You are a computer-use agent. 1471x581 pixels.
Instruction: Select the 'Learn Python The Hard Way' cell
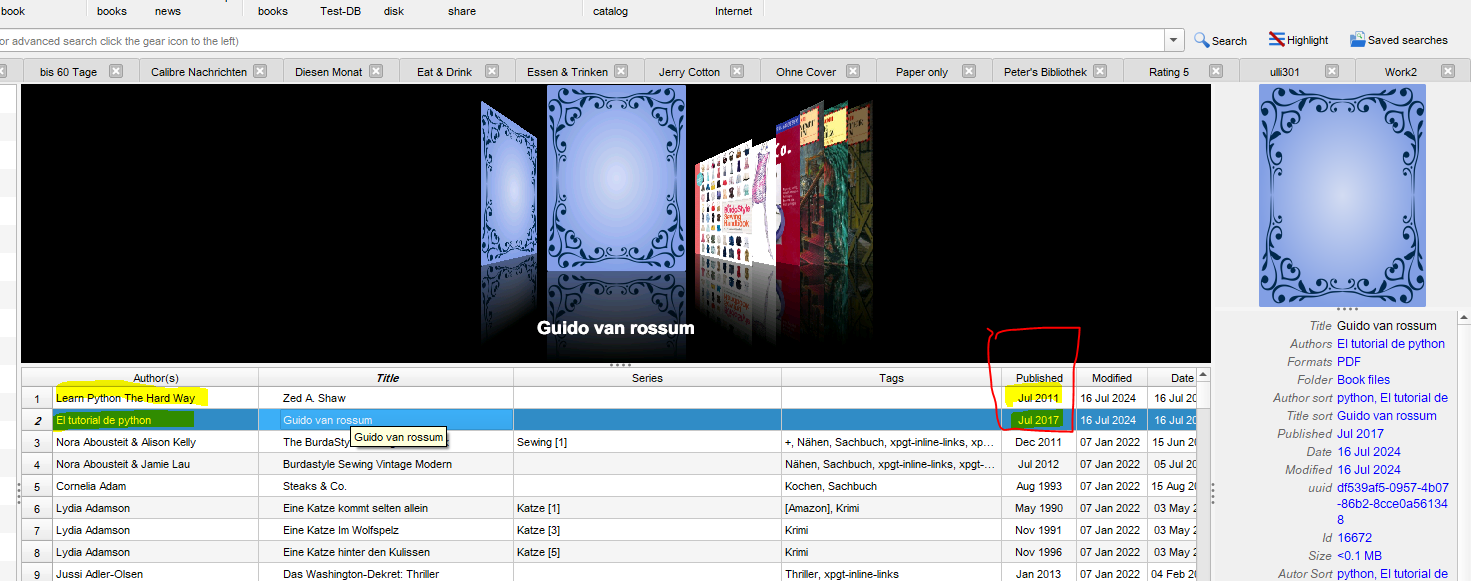[x=155, y=398]
